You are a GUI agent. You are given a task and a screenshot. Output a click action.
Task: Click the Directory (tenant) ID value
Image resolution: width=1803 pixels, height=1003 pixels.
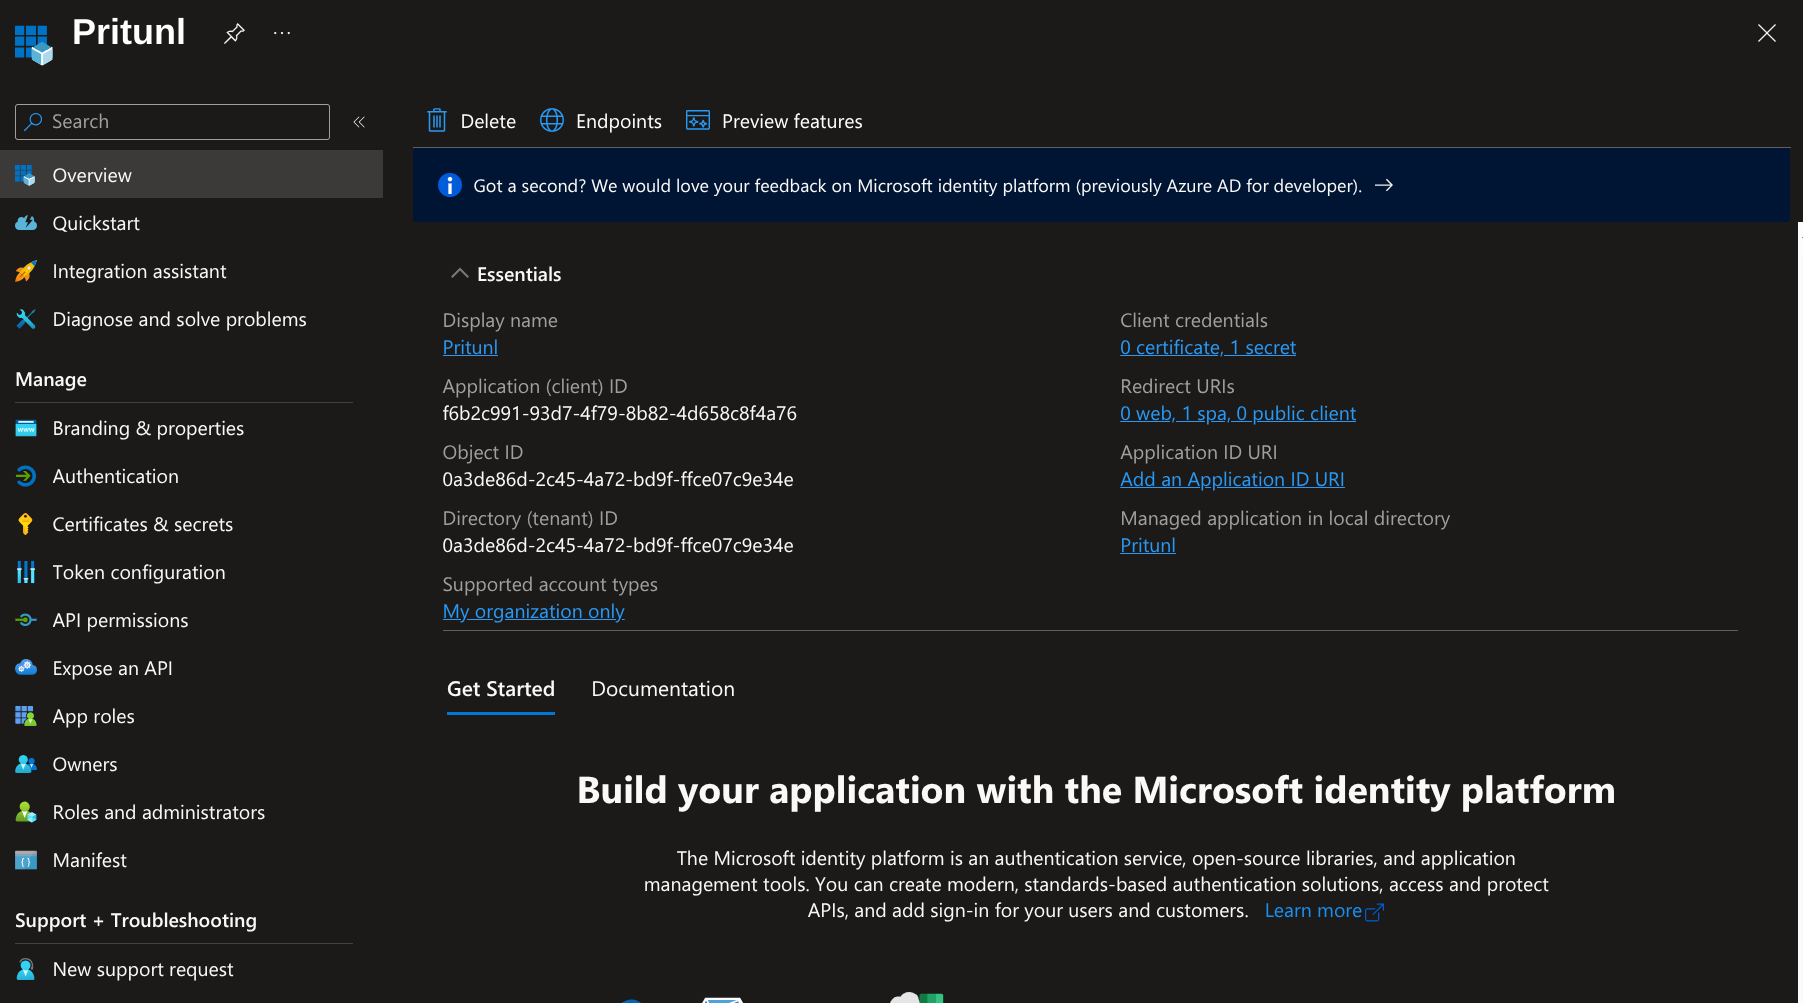click(x=618, y=545)
